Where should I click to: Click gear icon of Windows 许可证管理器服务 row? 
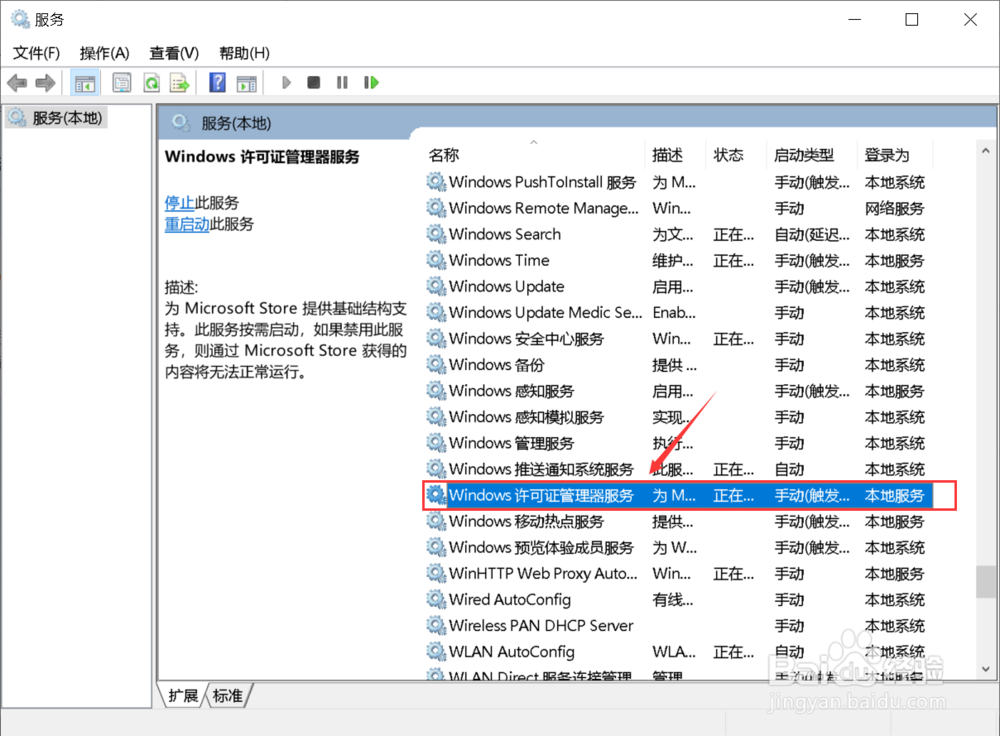436,495
